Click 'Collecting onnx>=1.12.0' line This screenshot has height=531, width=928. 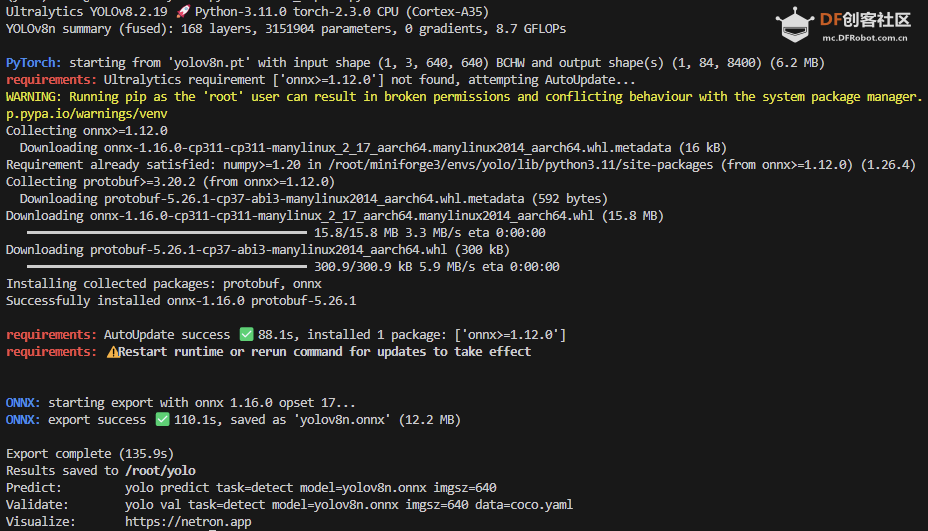(x=86, y=131)
